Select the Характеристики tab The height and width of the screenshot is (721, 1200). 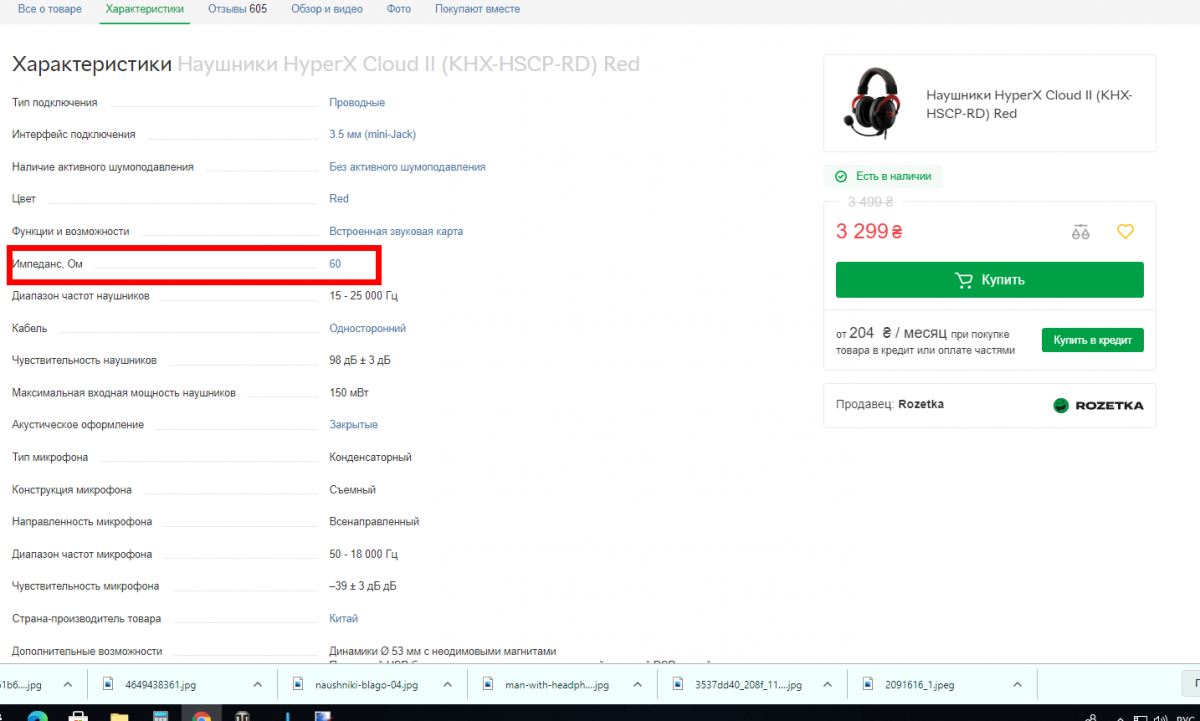tap(145, 9)
